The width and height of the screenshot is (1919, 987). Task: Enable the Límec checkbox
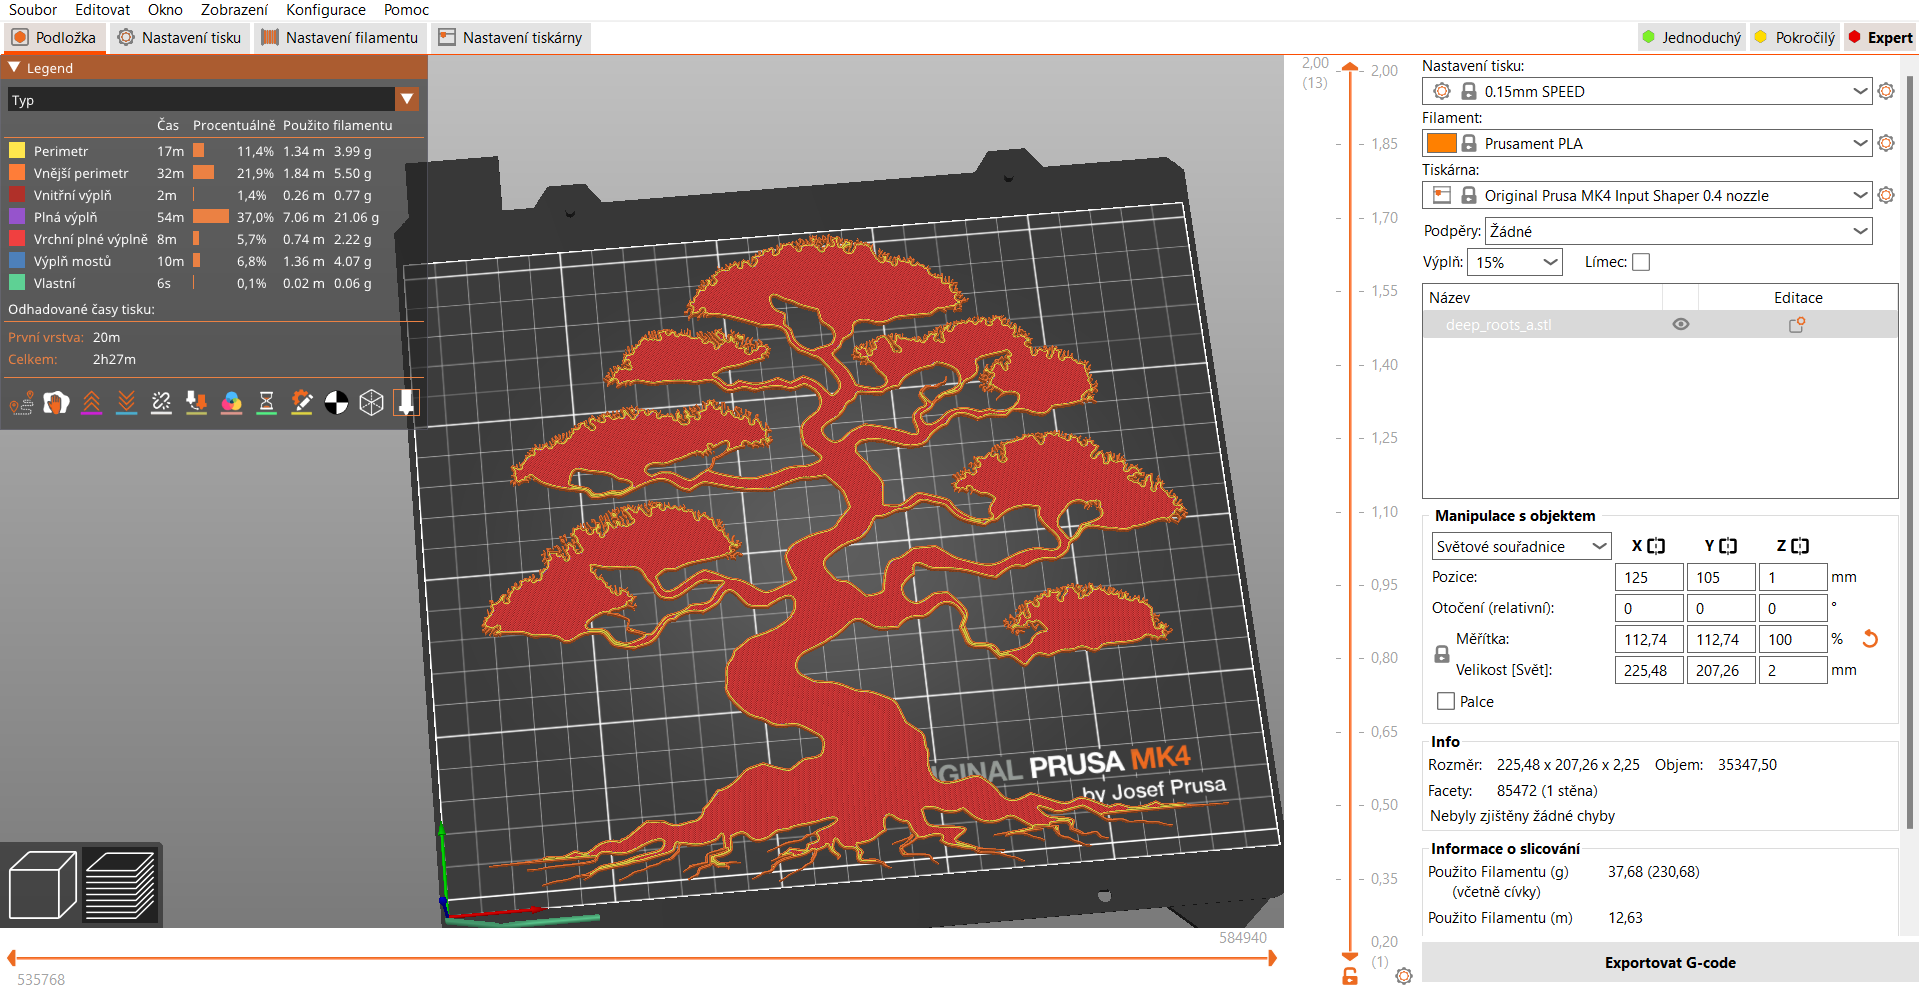pyautogui.click(x=1641, y=261)
